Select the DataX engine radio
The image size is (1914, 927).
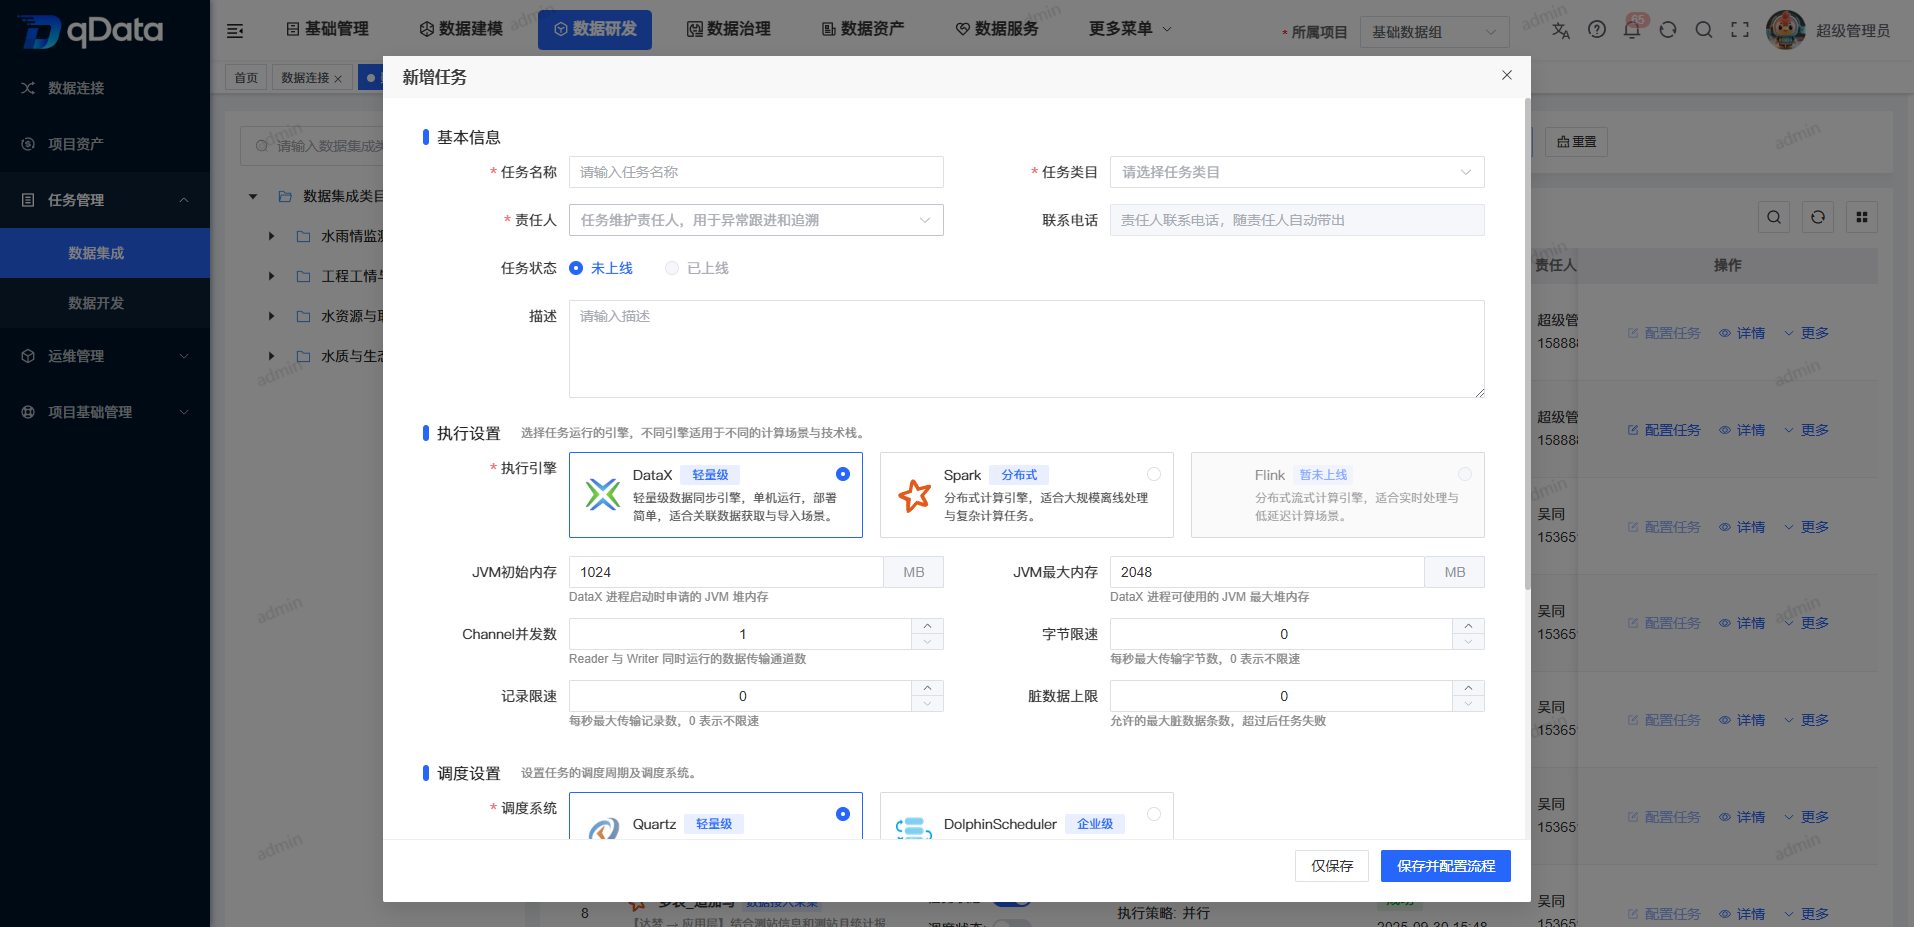843,474
